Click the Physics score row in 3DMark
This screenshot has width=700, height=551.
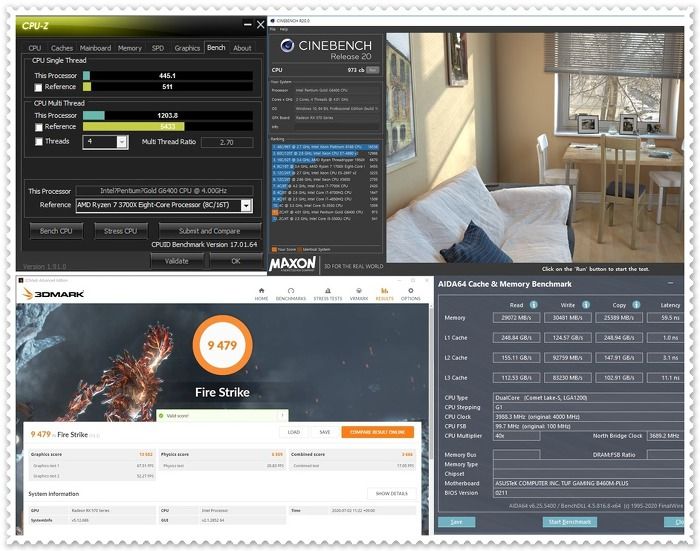222,454
